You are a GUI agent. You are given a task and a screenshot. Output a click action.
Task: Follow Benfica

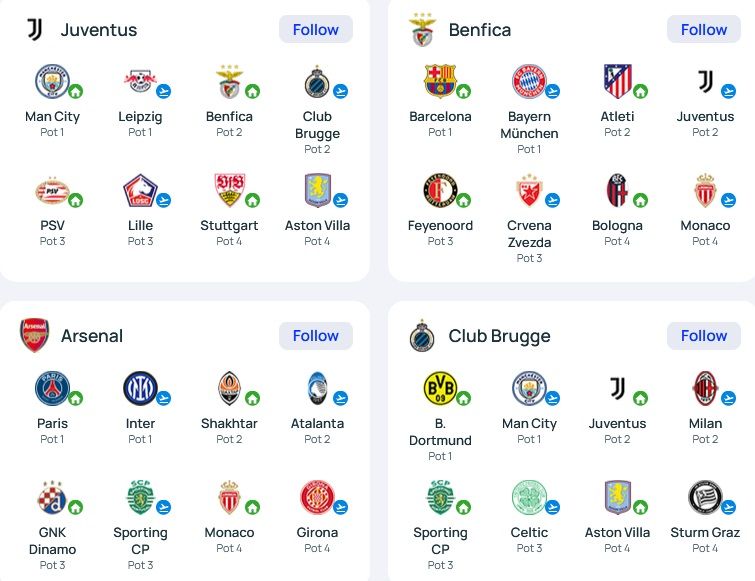tap(703, 29)
